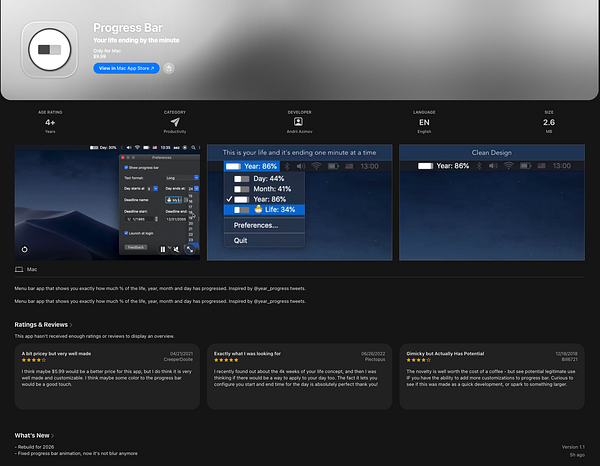Click the red close dot of the Preferences window in the video
600x466 pixels.
click(123, 157)
